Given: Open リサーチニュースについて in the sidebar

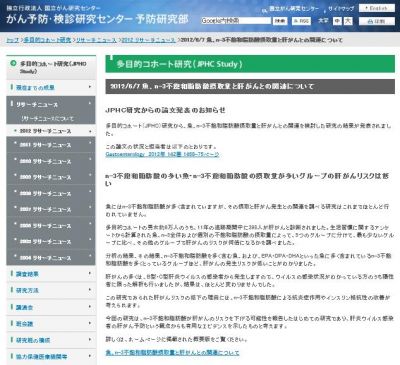Looking at the screenshot, I should pyautogui.click(x=47, y=119).
